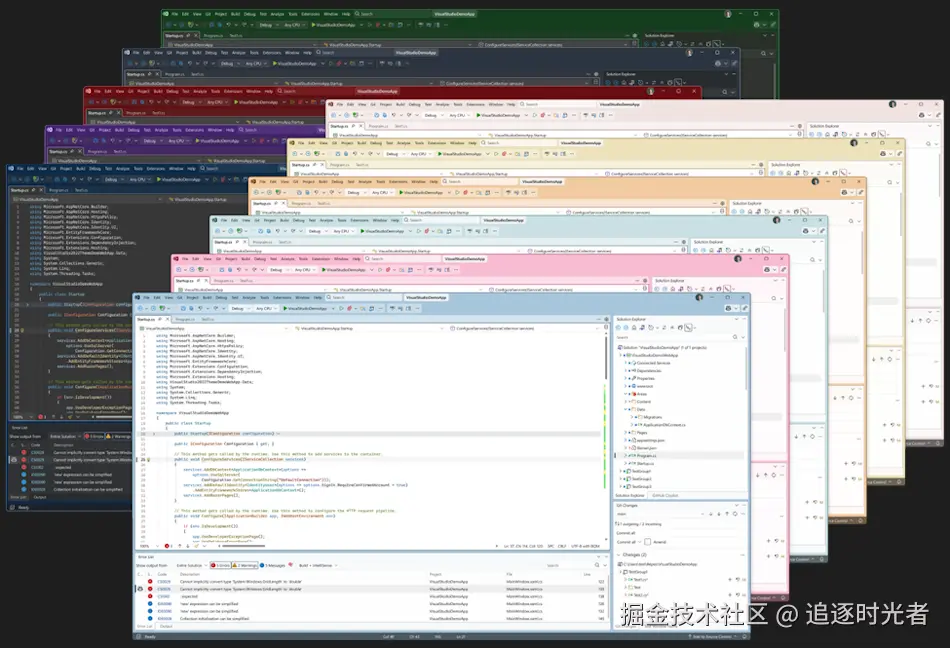Click CRLF line ending indicator in light-blue editor
The height and width of the screenshot is (648, 950).
click(x=562, y=546)
